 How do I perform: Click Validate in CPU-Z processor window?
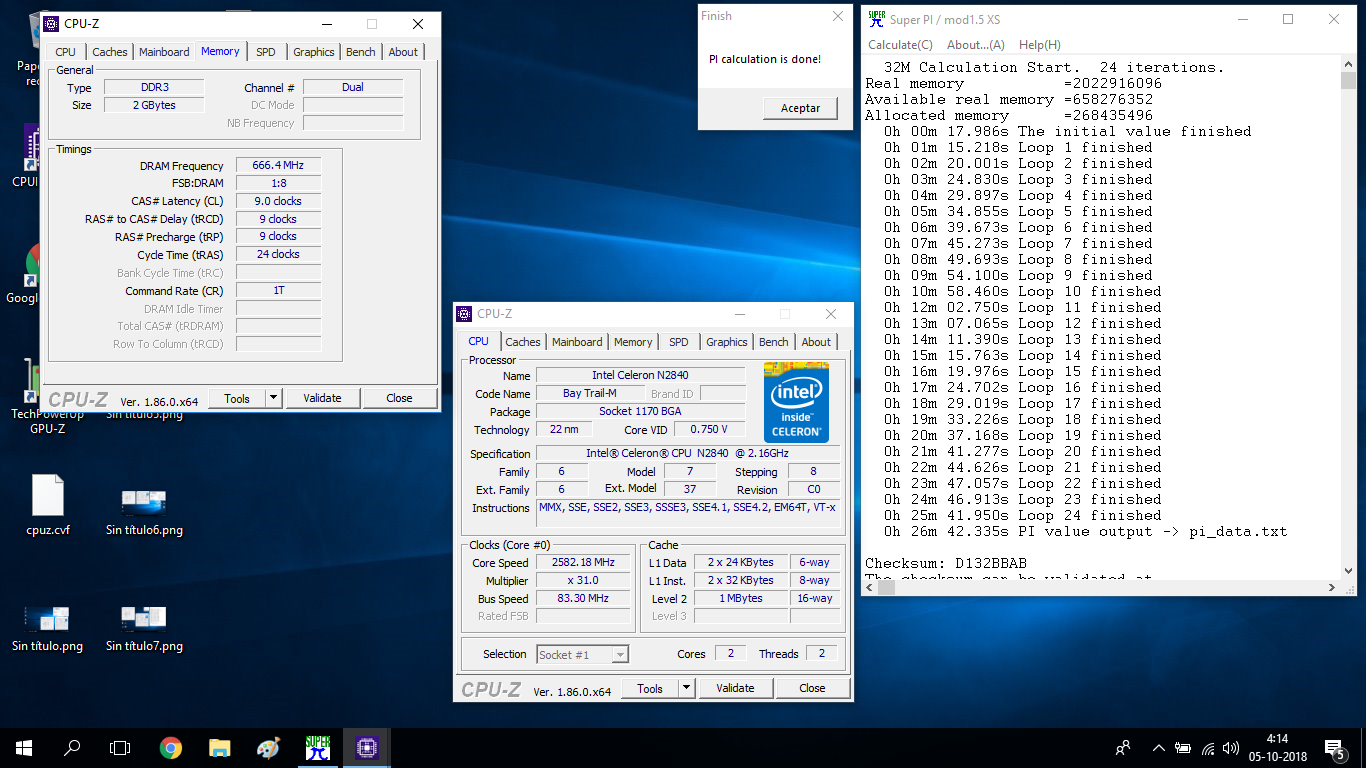pyautogui.click(x=735, y=688)
